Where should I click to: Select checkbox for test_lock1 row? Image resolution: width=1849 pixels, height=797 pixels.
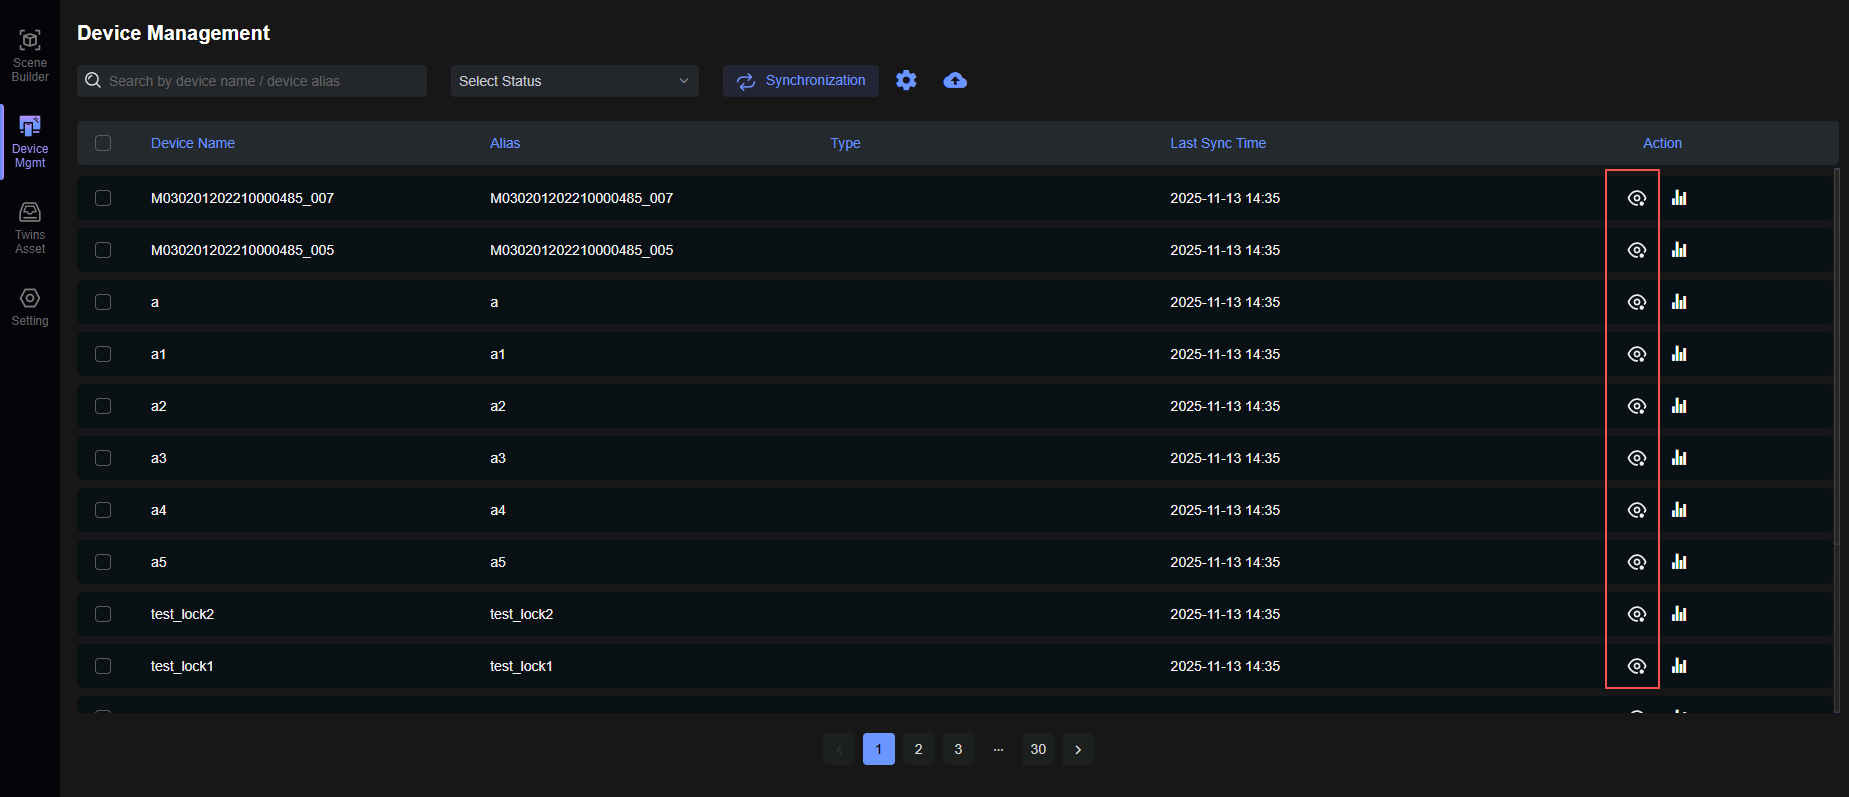[103, 666]
